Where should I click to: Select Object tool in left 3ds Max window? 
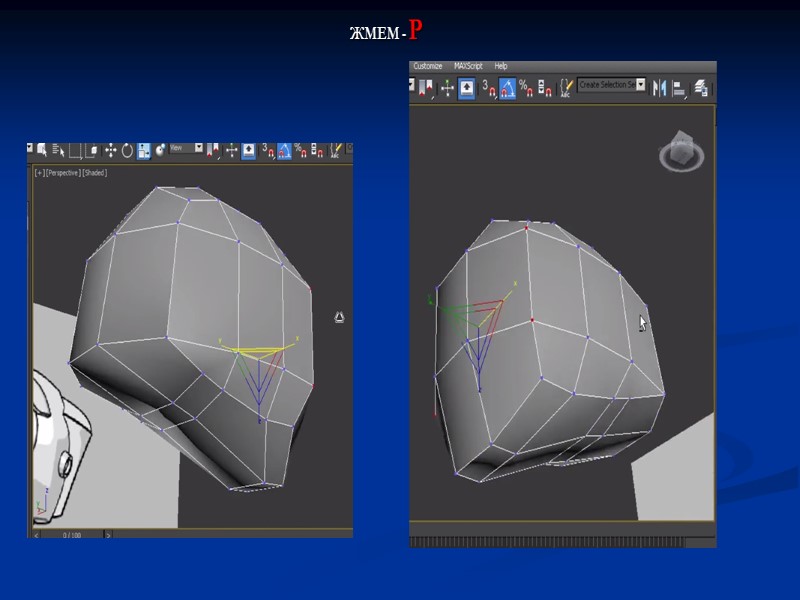(x=42, y=149)
